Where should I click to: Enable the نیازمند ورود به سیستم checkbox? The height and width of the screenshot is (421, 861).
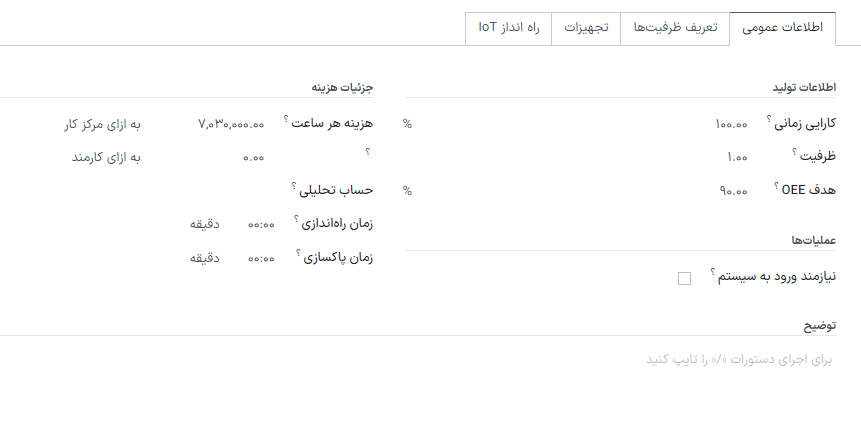point(684,278)
